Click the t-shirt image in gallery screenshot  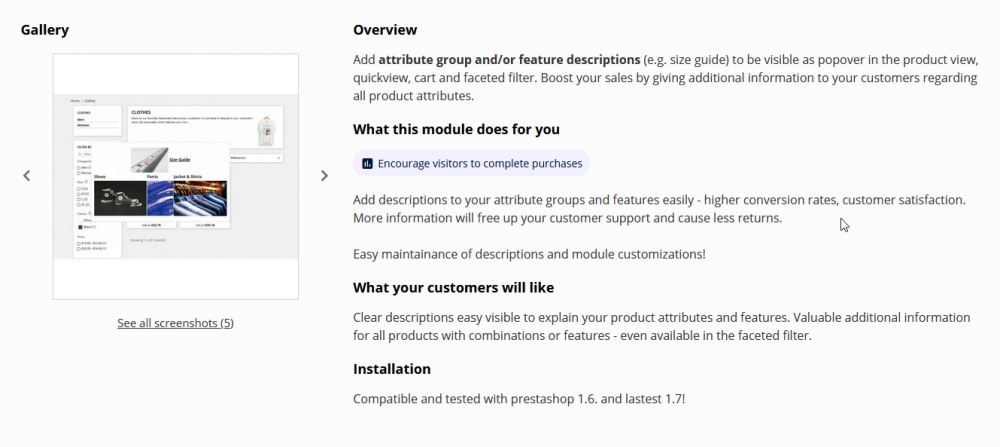click(267, 131)
